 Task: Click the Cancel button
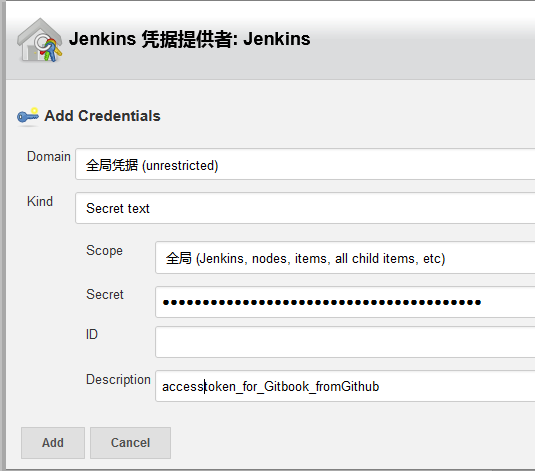[130, 443]
